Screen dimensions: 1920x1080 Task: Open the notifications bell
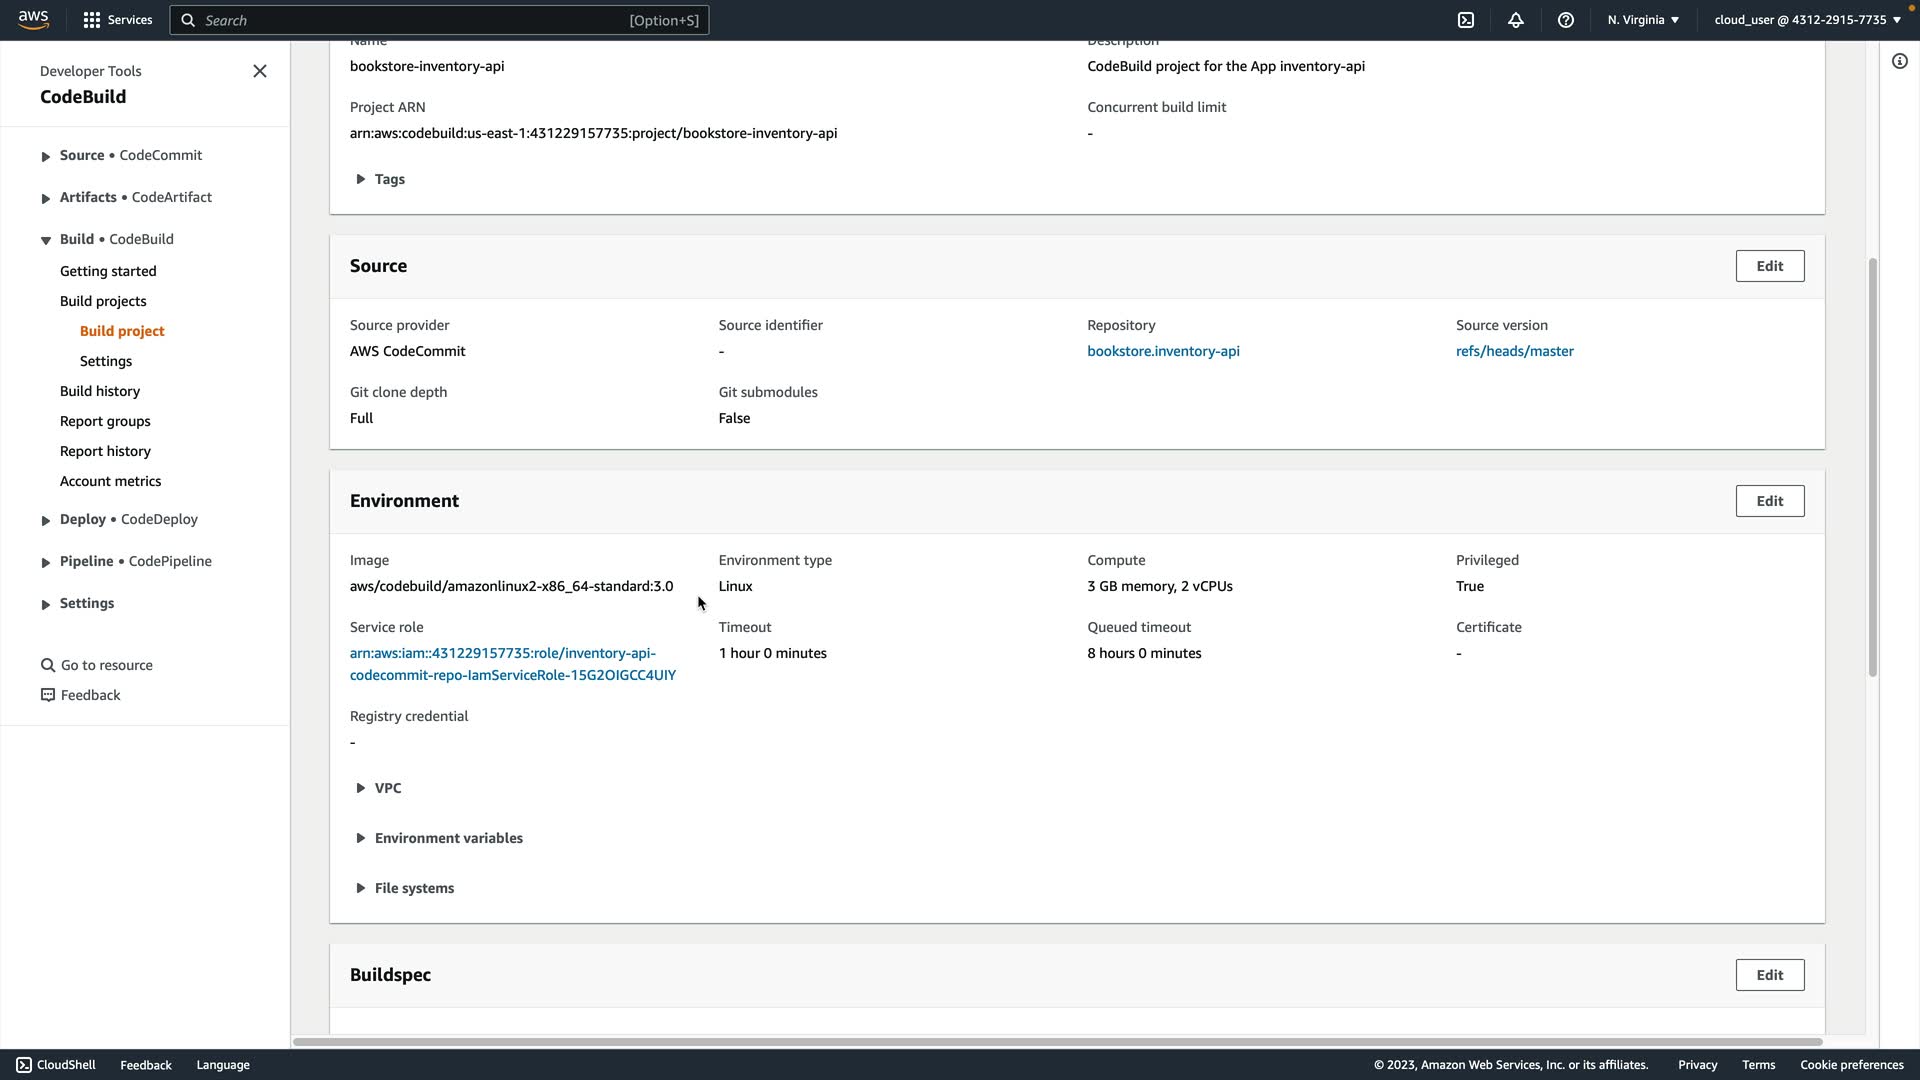click(x=1516, y=20)
